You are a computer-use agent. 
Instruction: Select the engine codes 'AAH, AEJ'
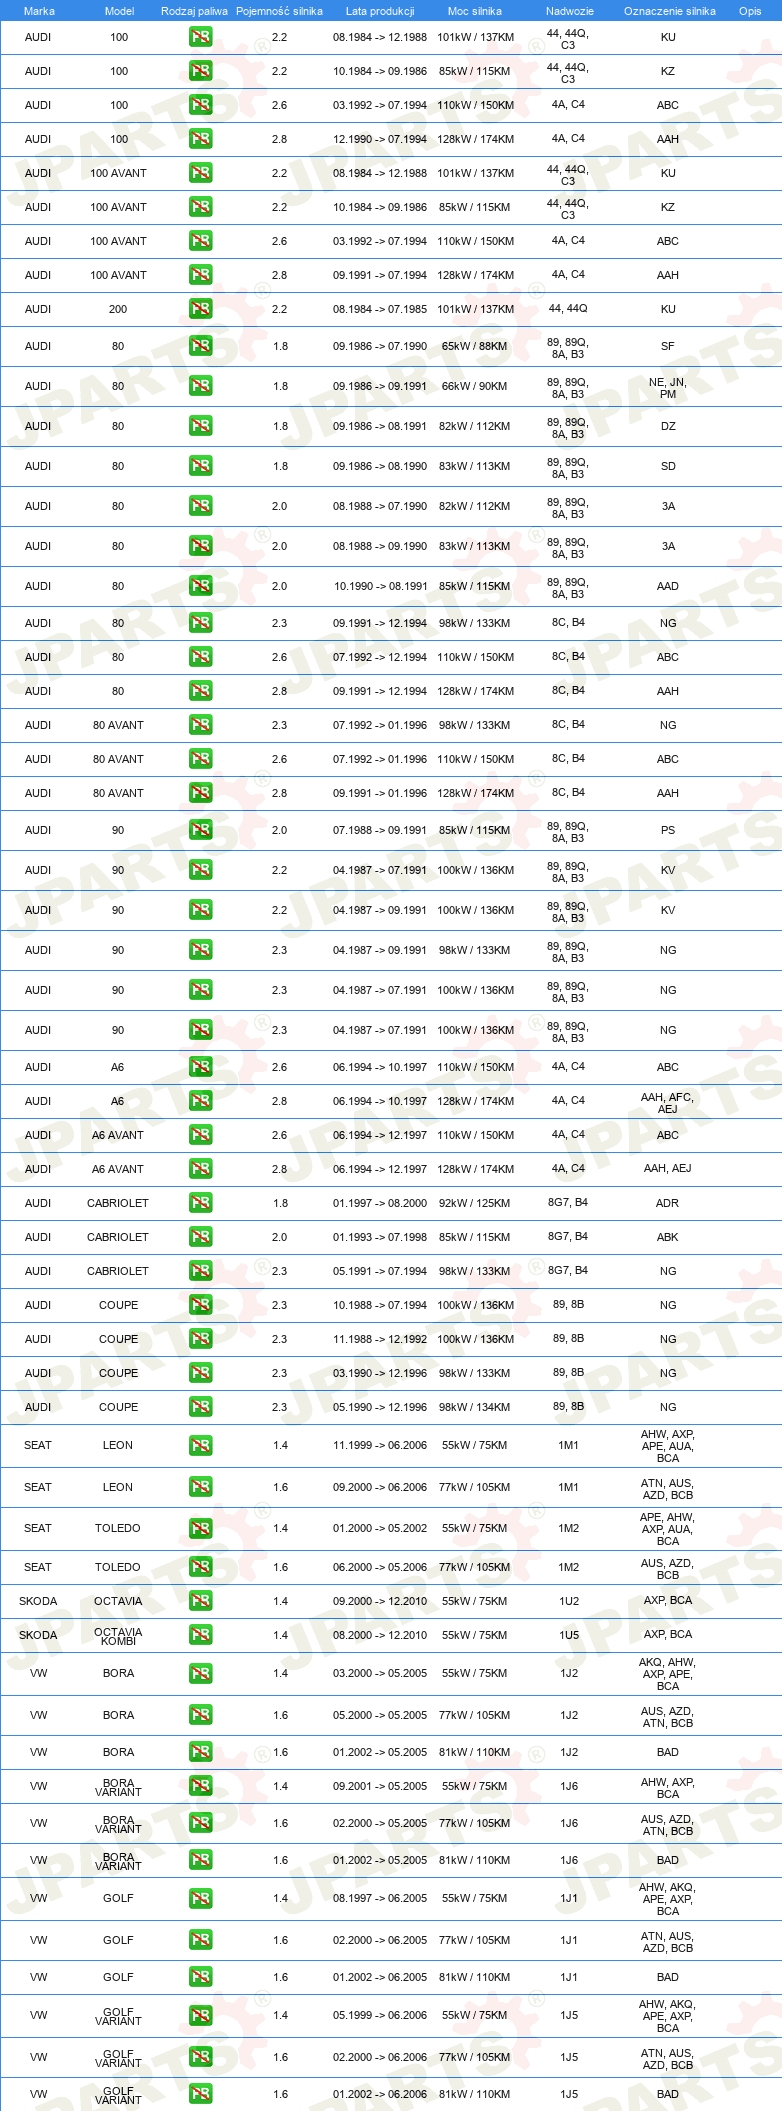668,1168
